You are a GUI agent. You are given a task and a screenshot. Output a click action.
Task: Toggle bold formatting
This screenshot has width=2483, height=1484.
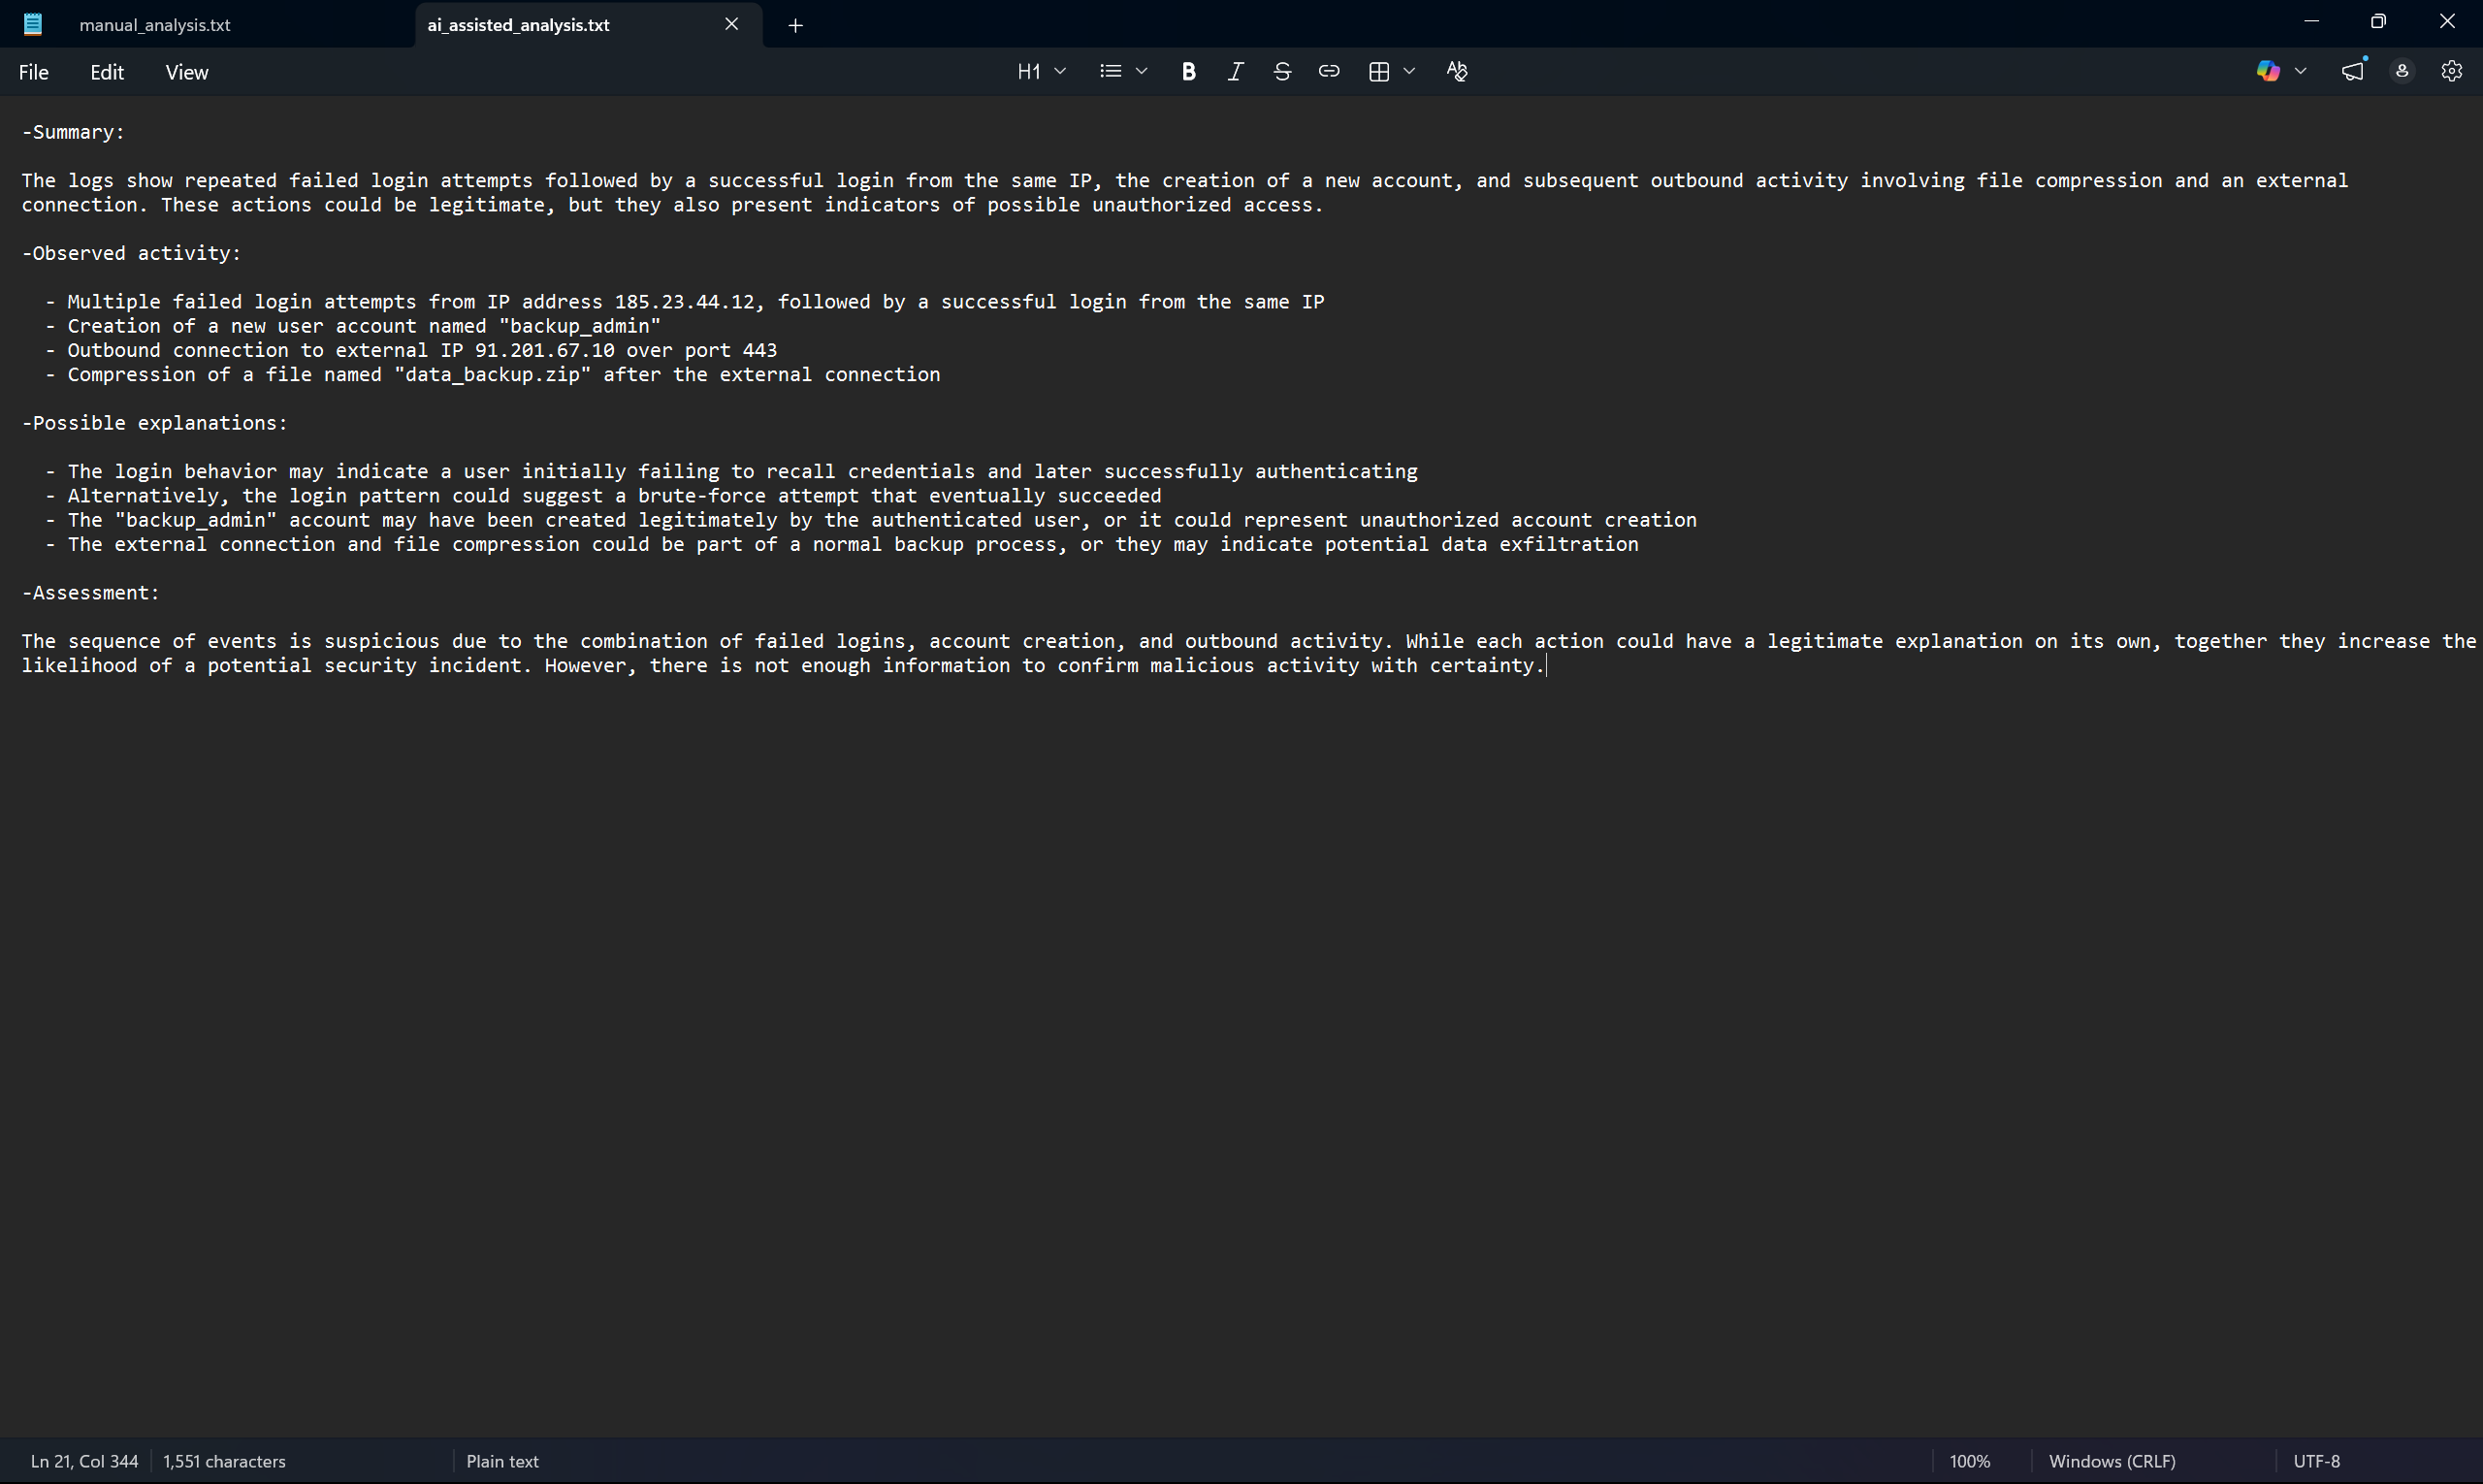point(1188,71)
